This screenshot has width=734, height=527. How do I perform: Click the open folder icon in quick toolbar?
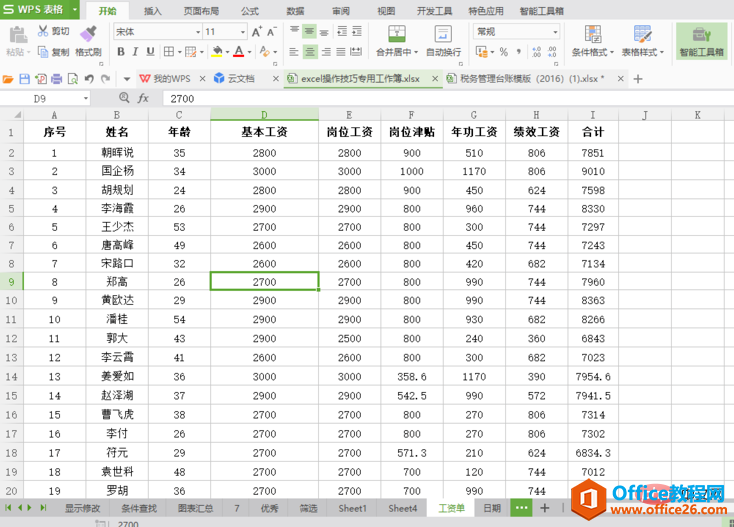(8, 79)
